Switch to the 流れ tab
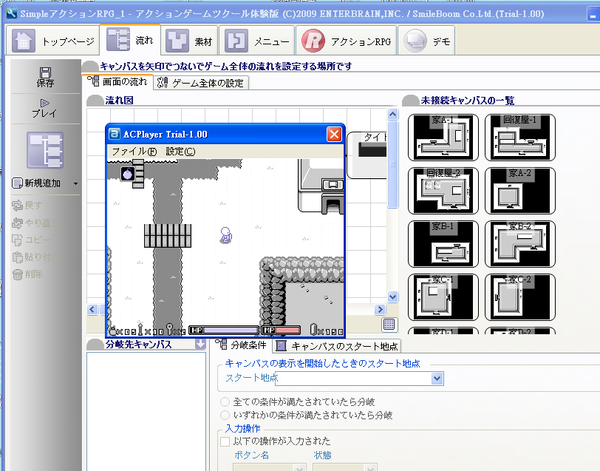This screenshot has height=471, width=600. coord(130,40)
